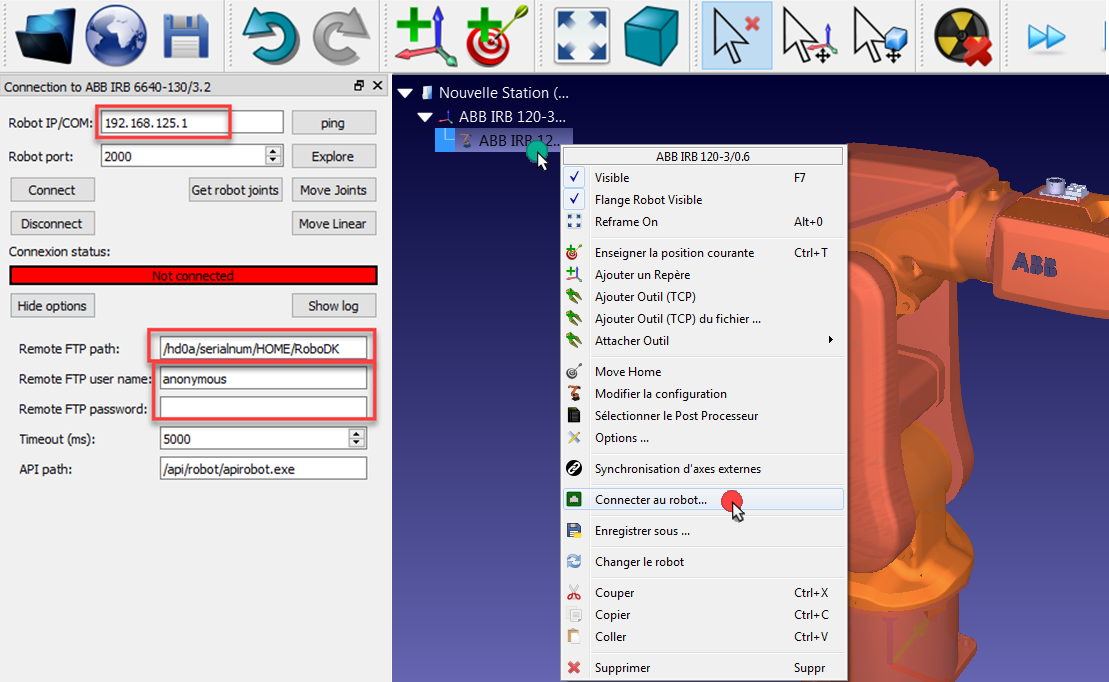Close the Connection to ABB IRB panel
Image resolution: width=1109 pixels, height=682 pixels.
(378, 86)
